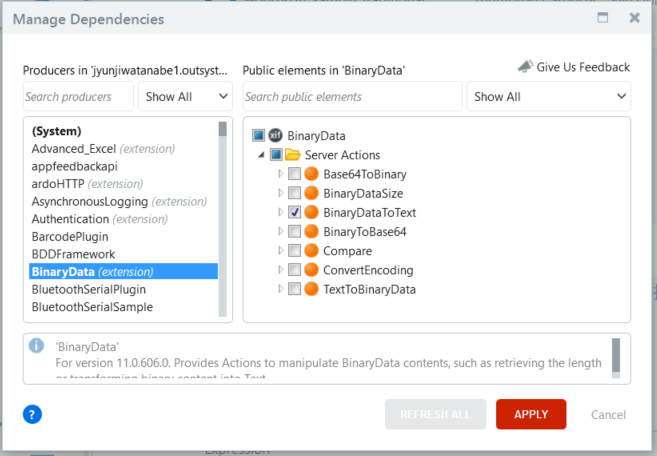Click the info icon in description panel
Viewport: 657px width, 456px height.
click(x=37, y=346)
